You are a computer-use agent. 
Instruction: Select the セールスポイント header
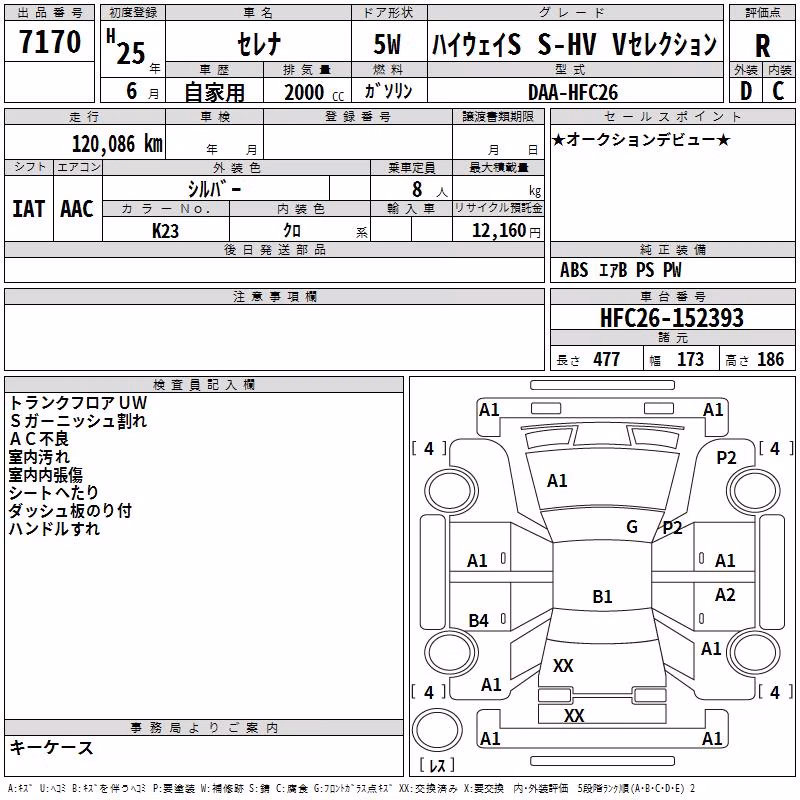click(672, 117)
